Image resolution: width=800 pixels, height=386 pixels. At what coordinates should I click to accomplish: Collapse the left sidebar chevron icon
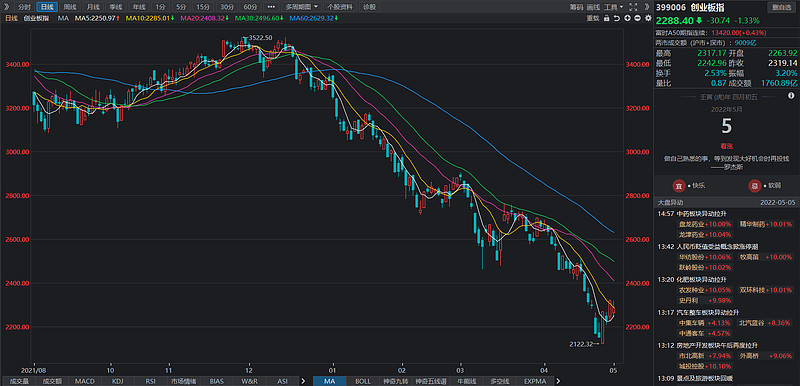pyautogui.click(x=6, y=7)
